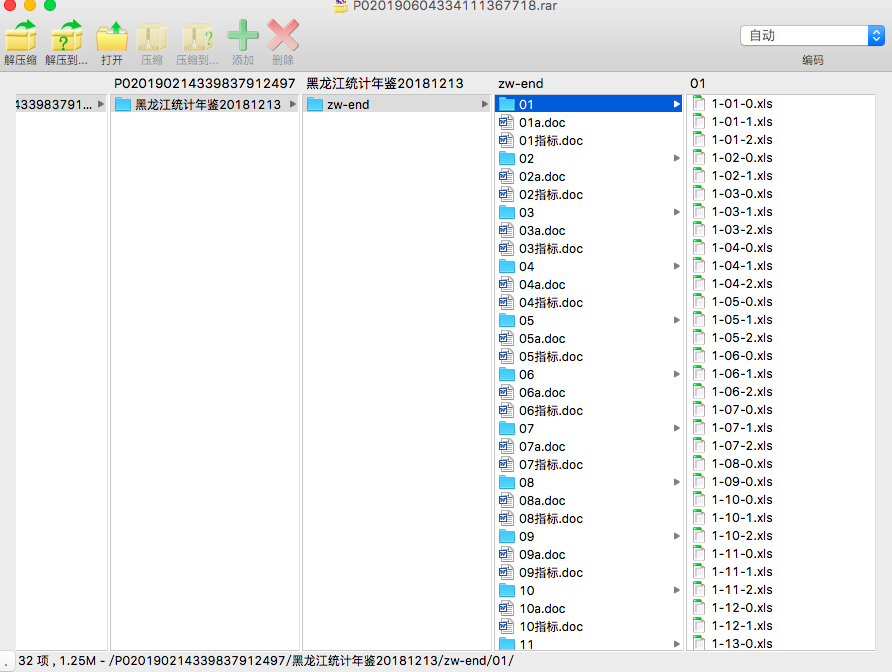Click the 03指标.doc document icon
892x672 pixels.
[506, 249]
